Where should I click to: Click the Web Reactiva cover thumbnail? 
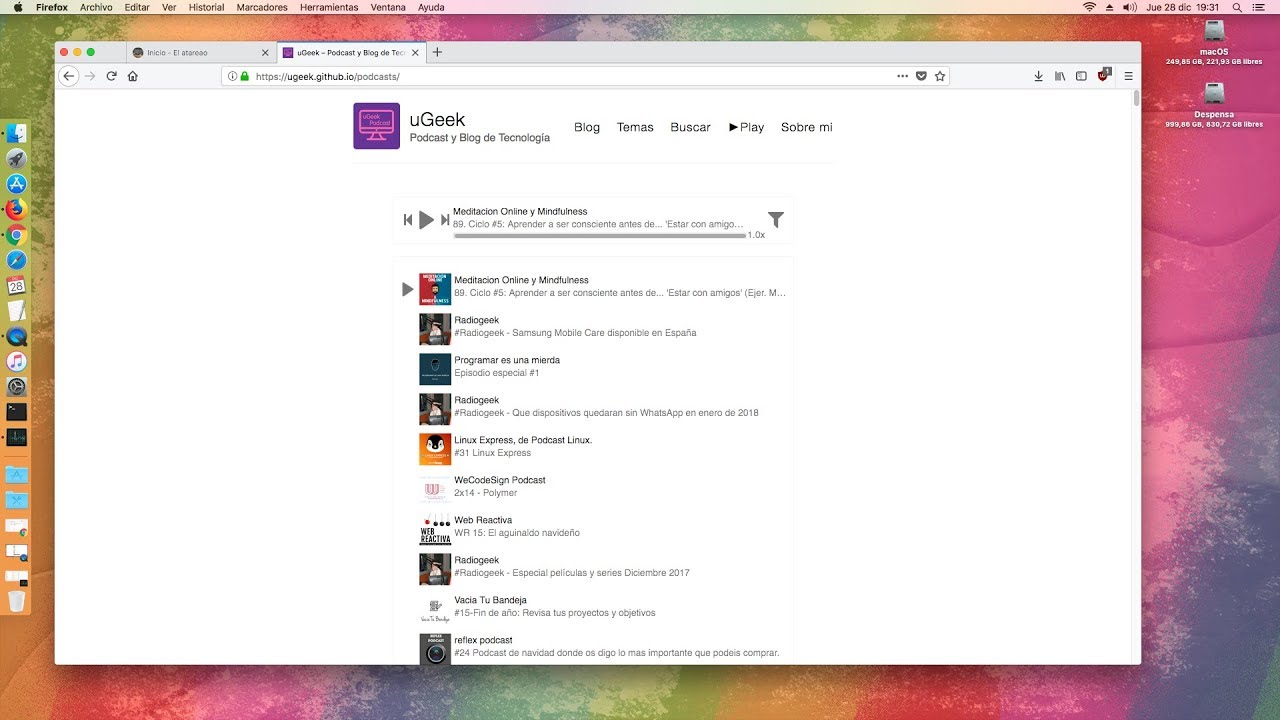(435, 529)
